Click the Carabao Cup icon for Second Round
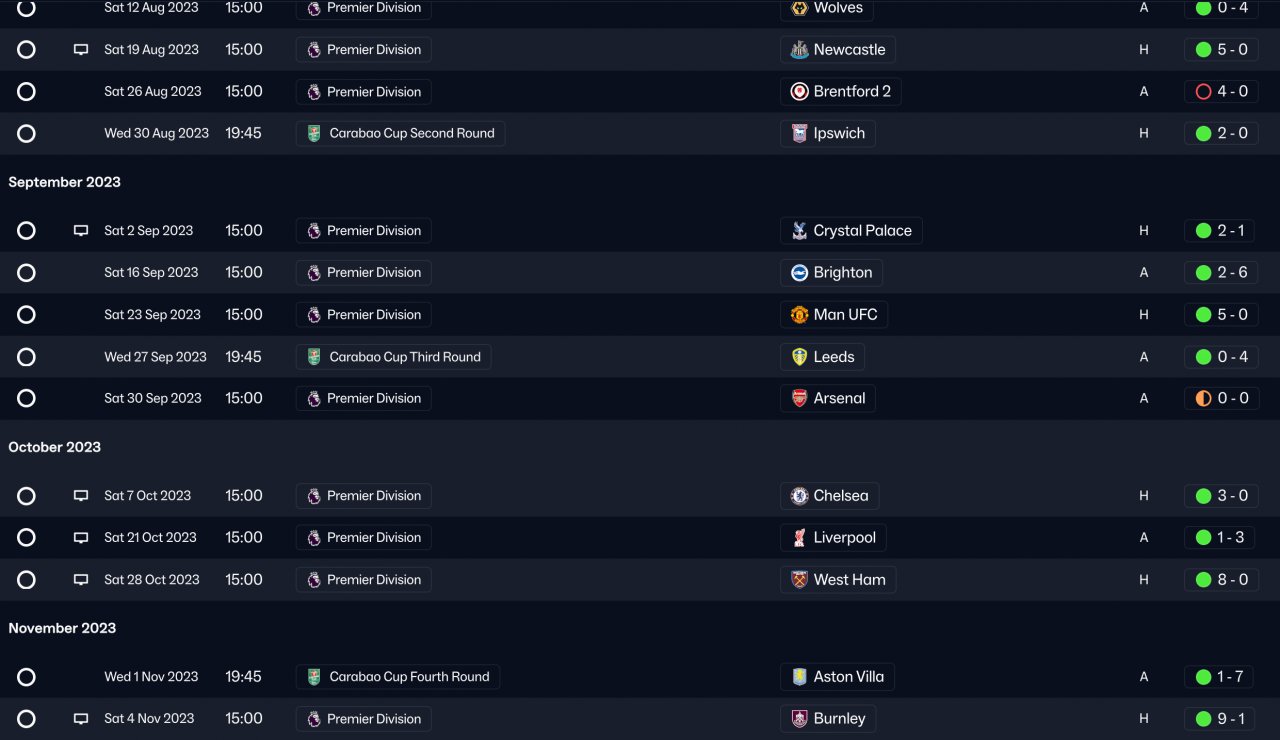Viewport: 1280px width, 740px height. pos(314,133)
